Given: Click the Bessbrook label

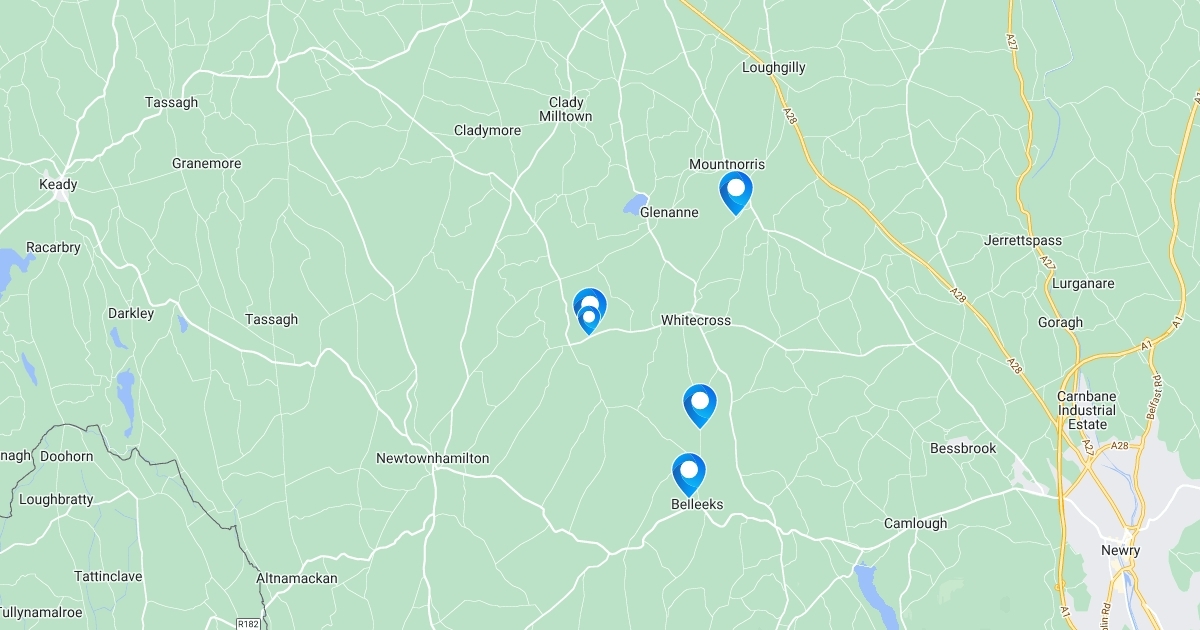Looking at the screenshot, I should (963, 448).
